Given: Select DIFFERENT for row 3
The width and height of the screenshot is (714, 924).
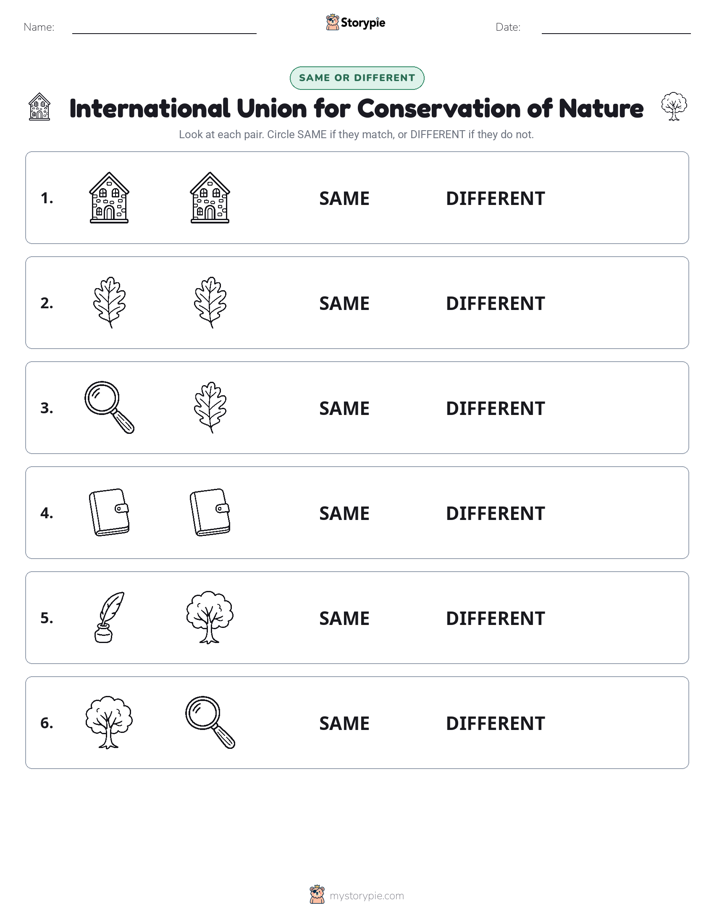Looking at the screenshot, I should coord(495,408).
